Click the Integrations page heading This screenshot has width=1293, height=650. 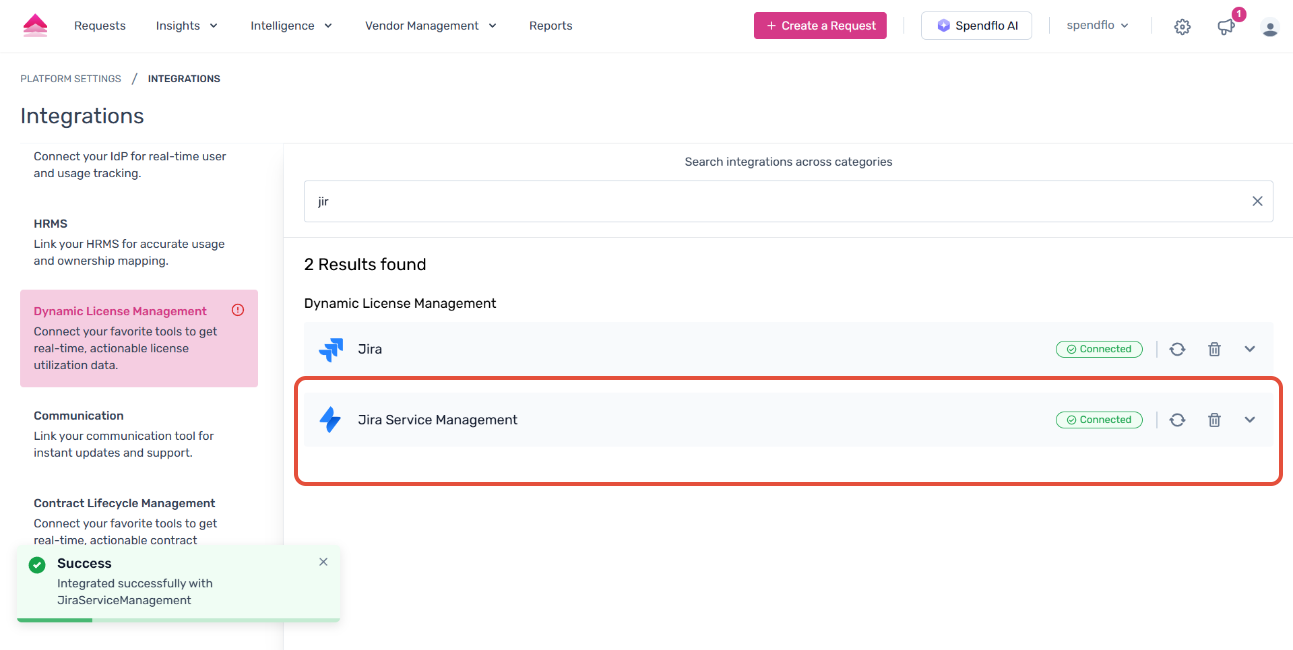[82, 116]
